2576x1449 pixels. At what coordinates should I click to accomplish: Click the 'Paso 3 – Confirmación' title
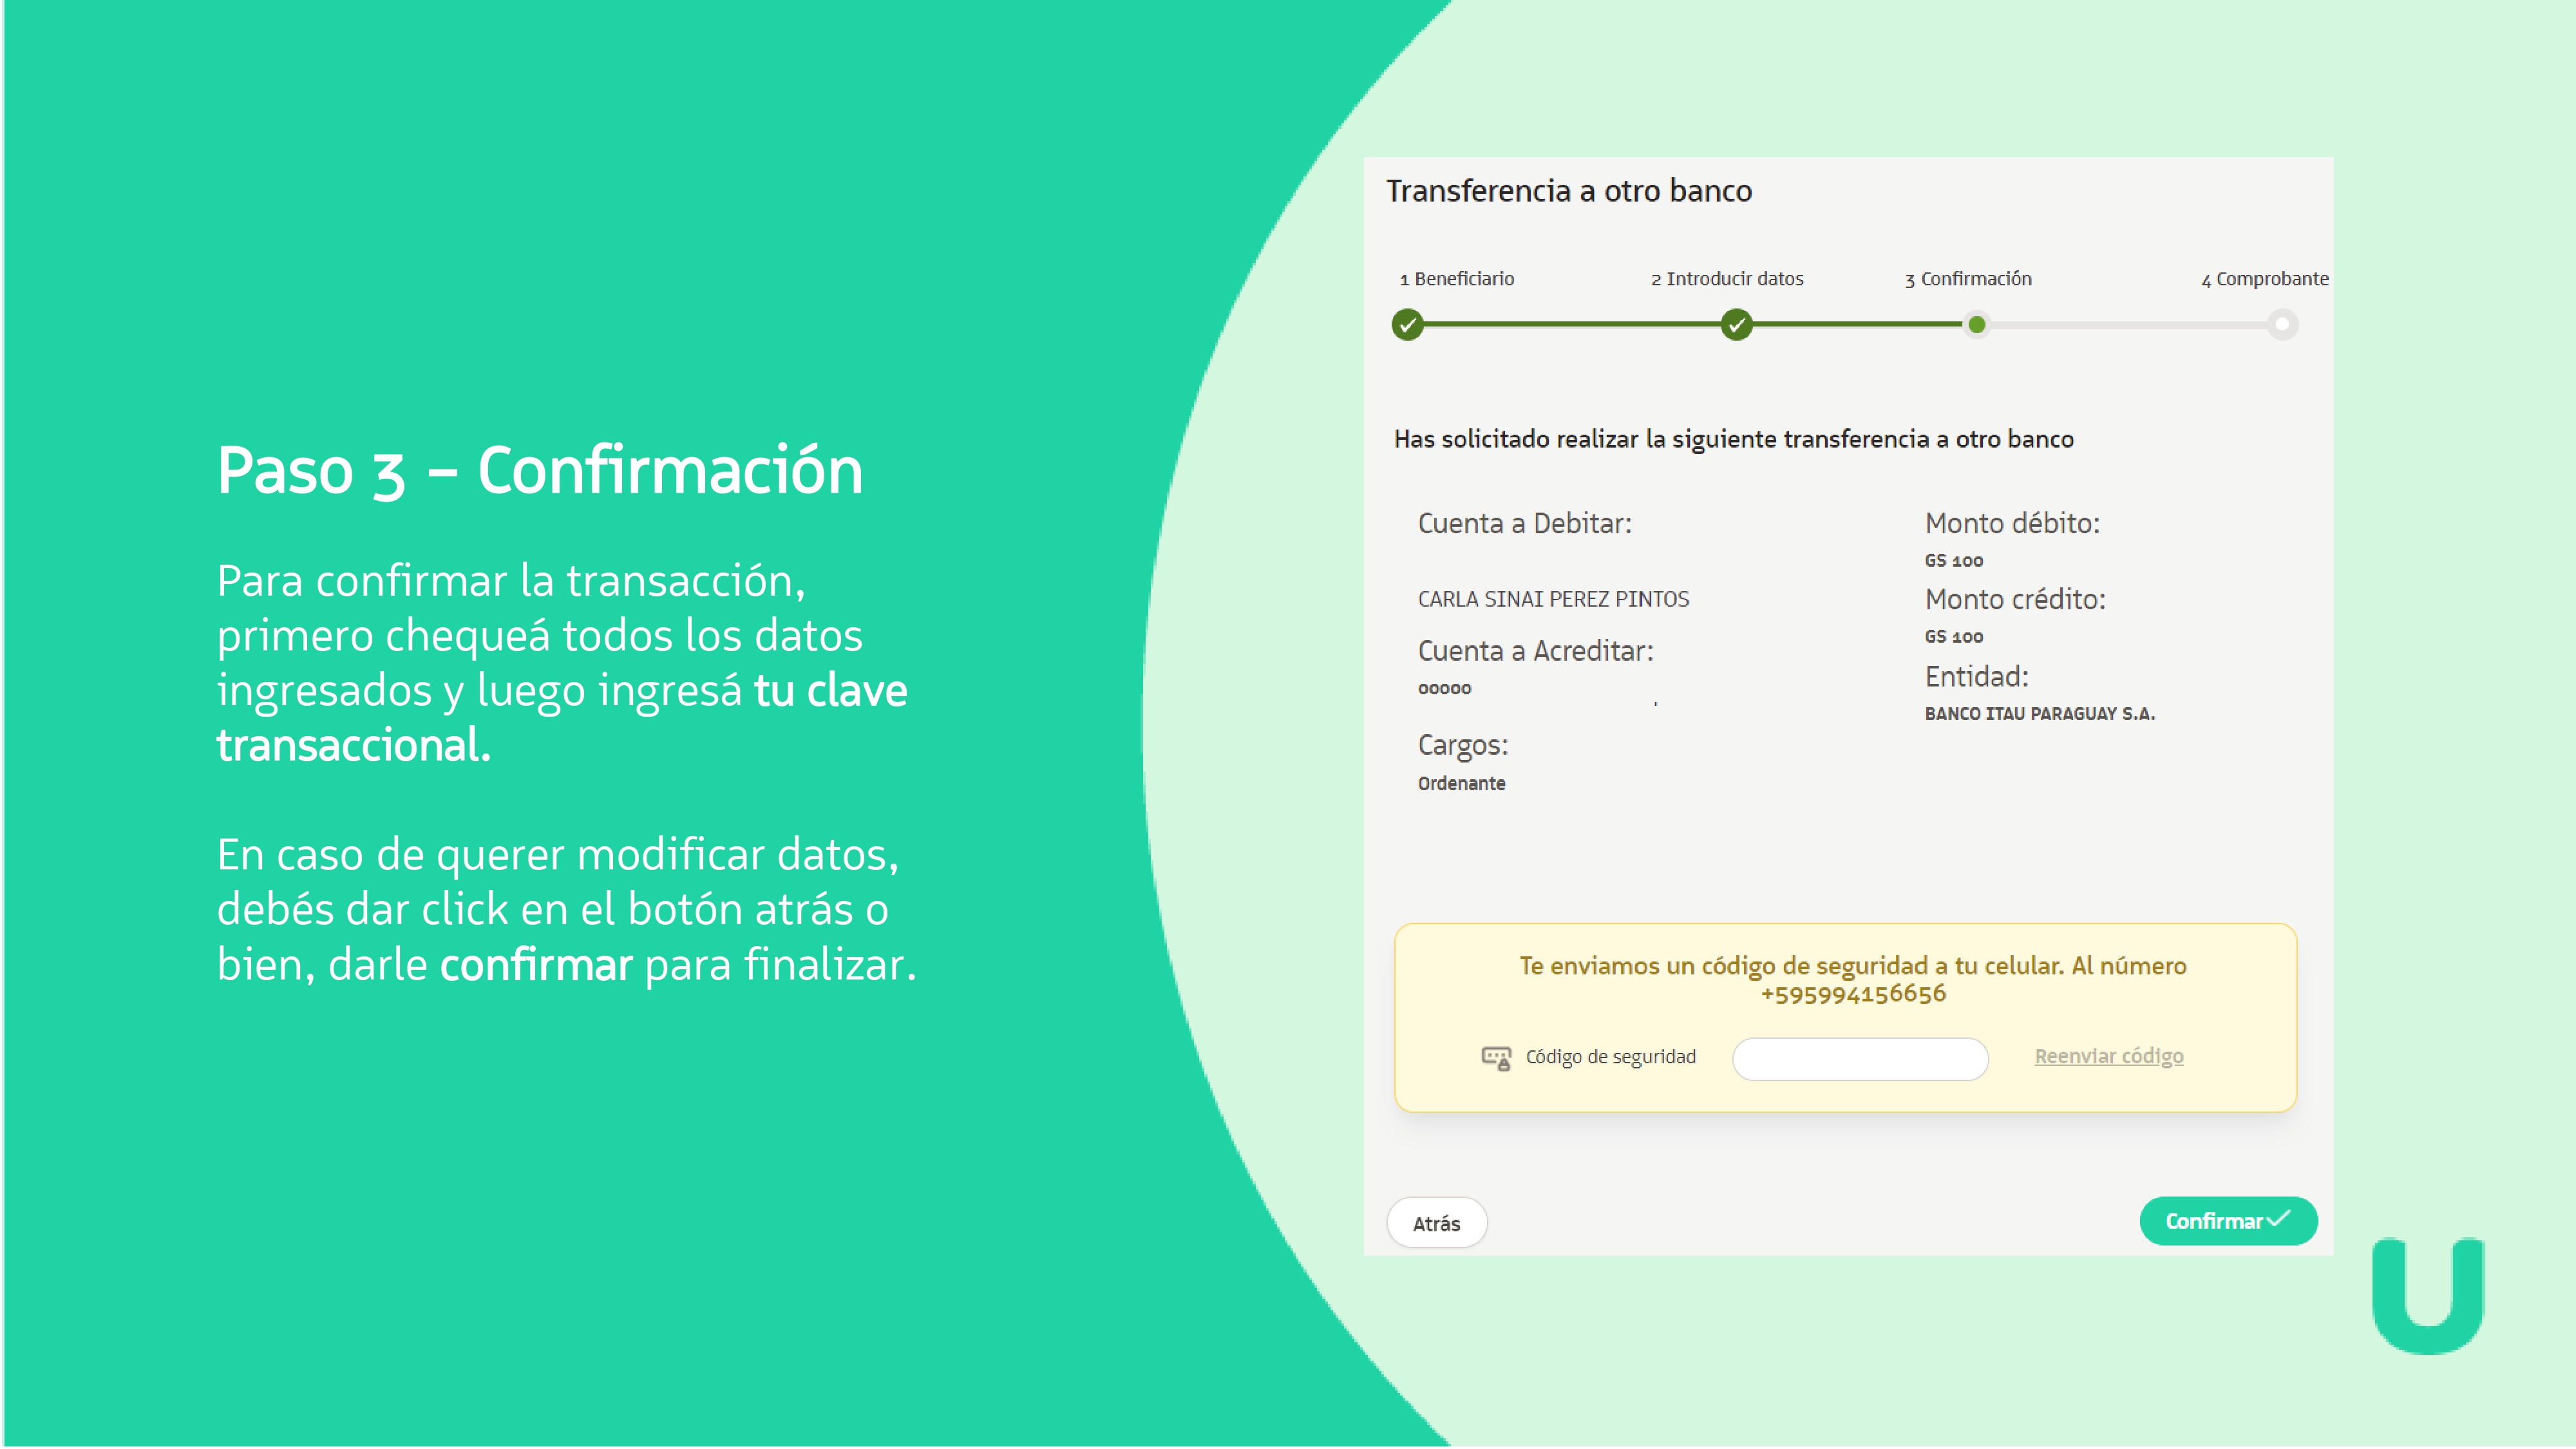[540, 470]
